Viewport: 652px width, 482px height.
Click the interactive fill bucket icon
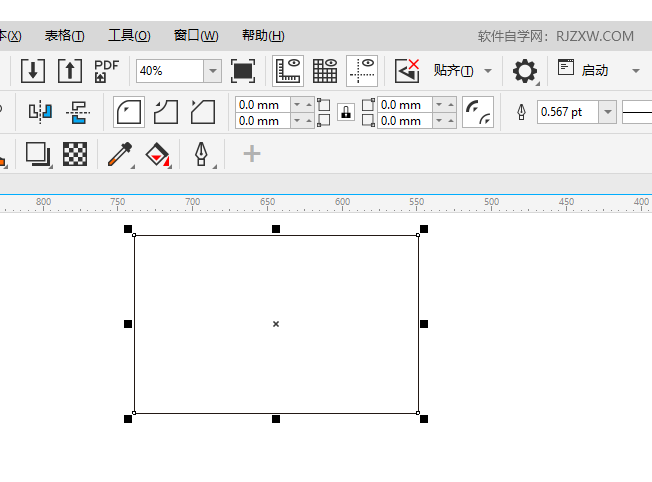(158, 154)
